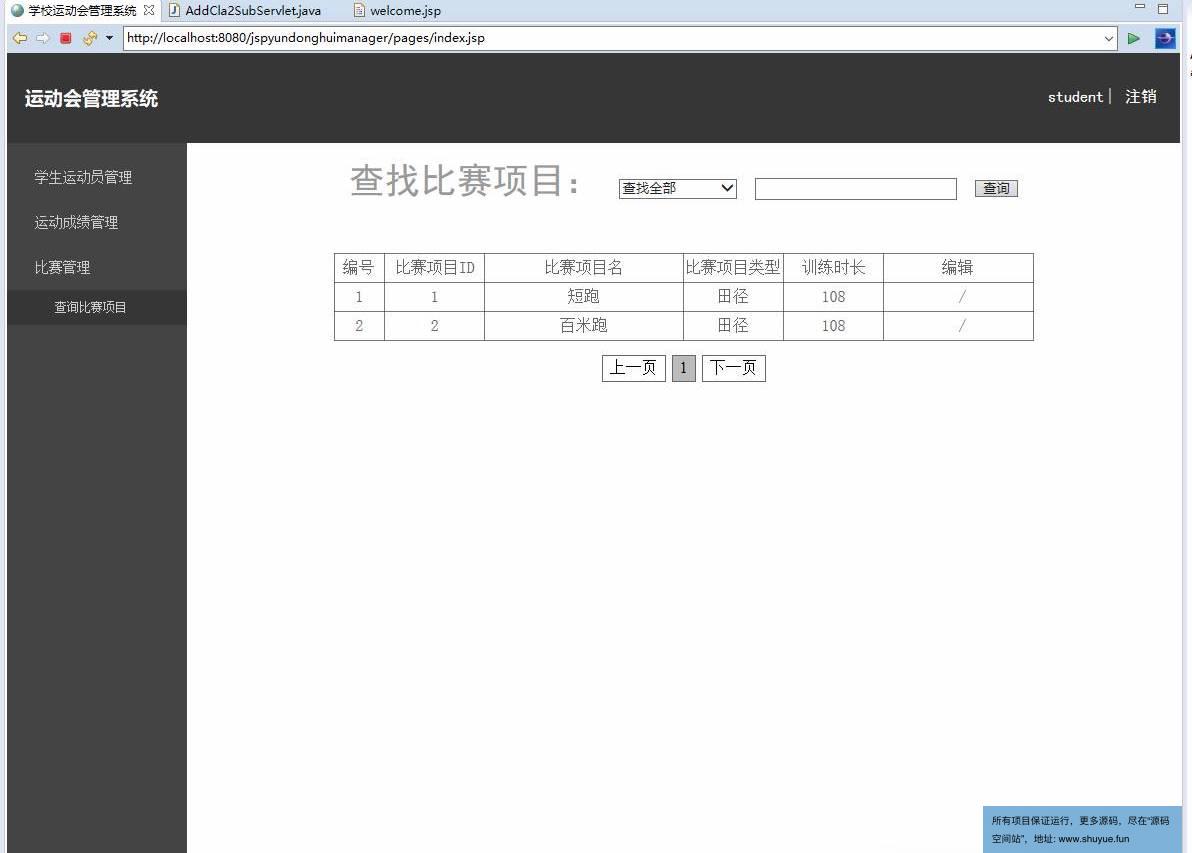Open the 查找全部 search type dropdown
This screenshot has width=1192, height=853.
(x=677, y=188)
